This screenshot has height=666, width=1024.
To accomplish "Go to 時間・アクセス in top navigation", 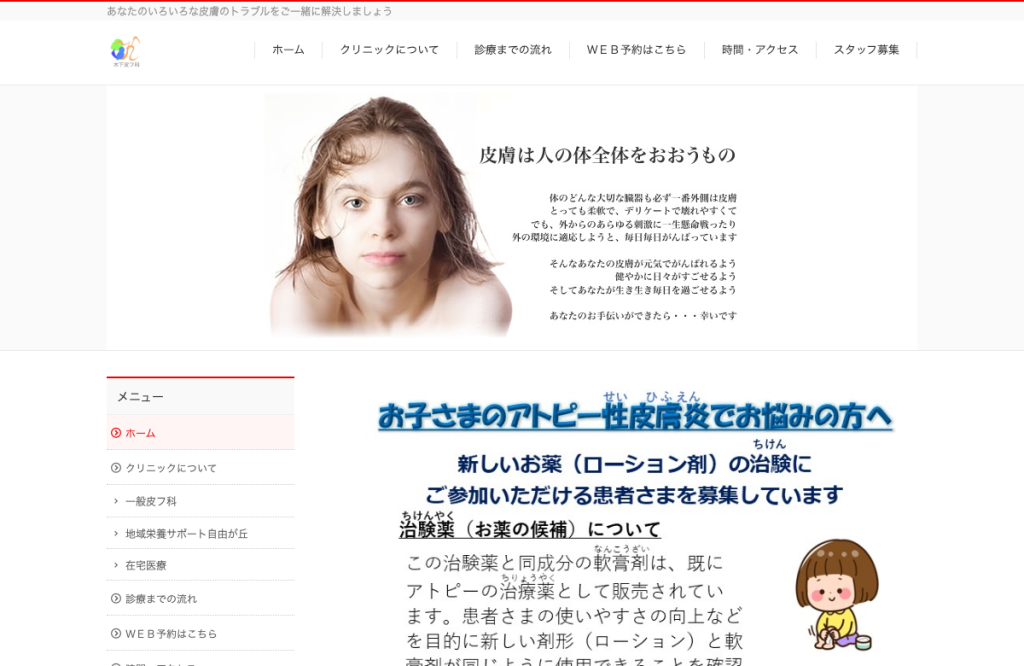I will click(760, 50).
